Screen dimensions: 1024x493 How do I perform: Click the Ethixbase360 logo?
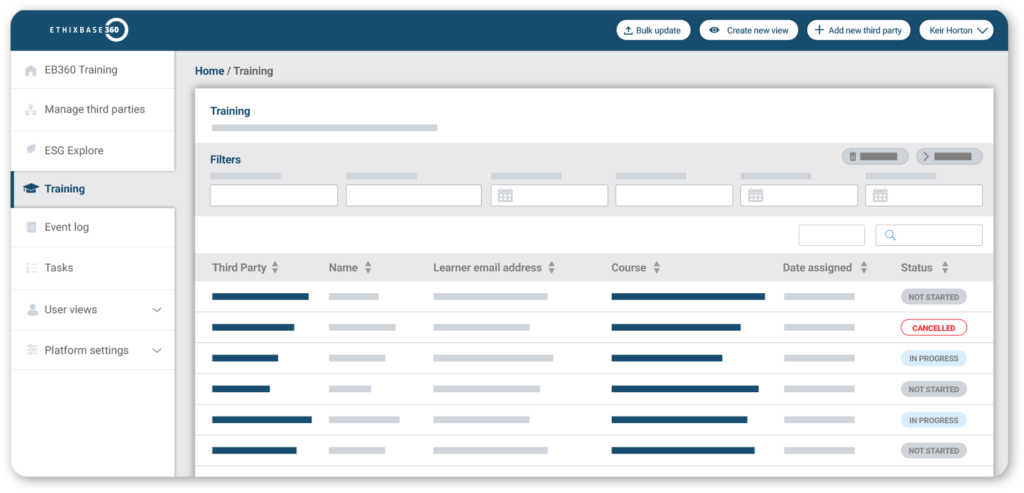pyautogui.click(x=89, y=30)
